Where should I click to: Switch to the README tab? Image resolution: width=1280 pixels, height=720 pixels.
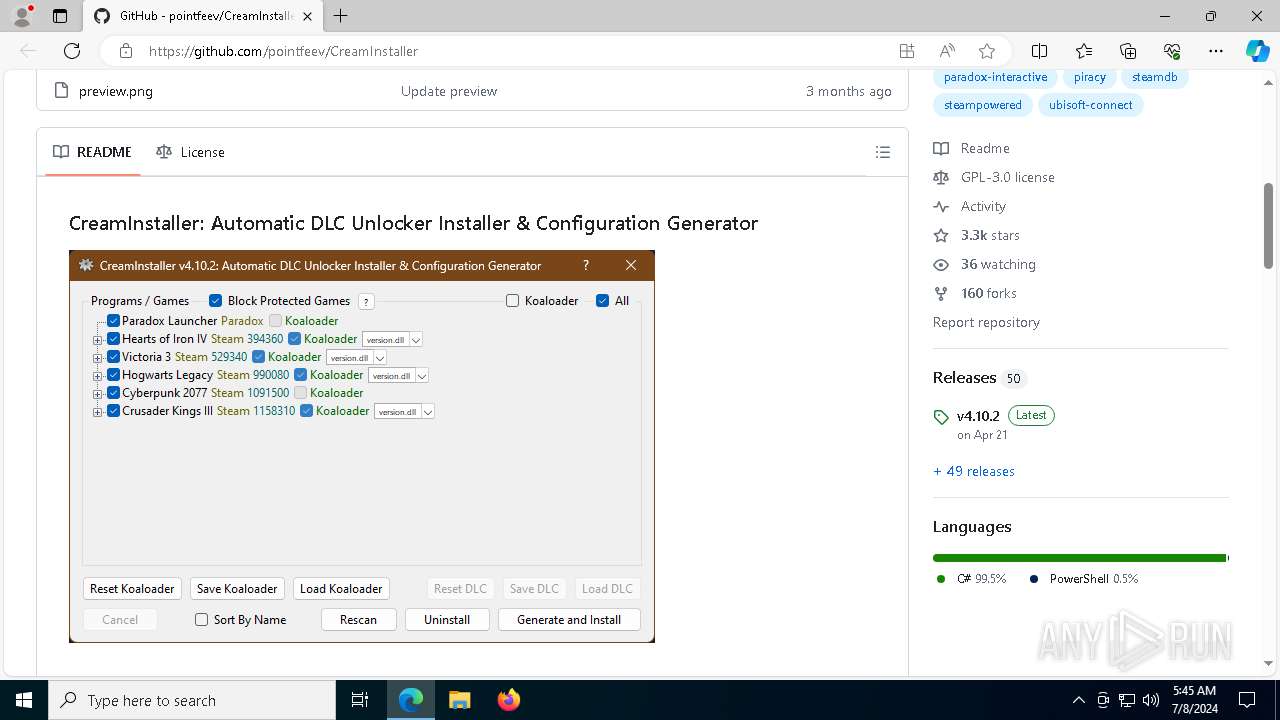click(92, 152)
